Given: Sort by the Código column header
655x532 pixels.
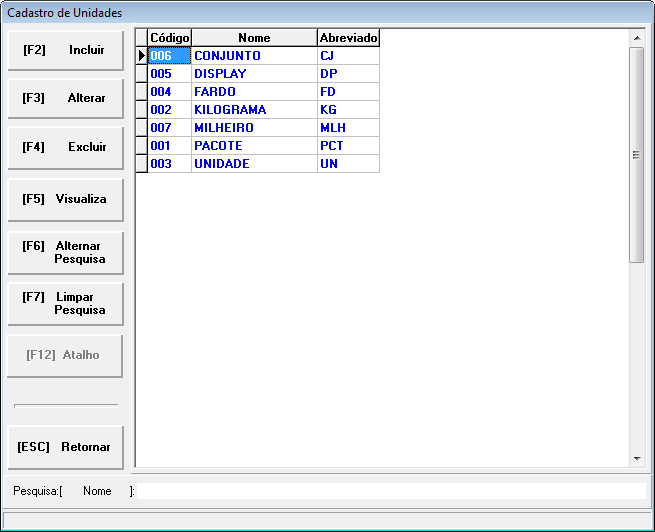Looking at the screenshot, I should 169,38.
